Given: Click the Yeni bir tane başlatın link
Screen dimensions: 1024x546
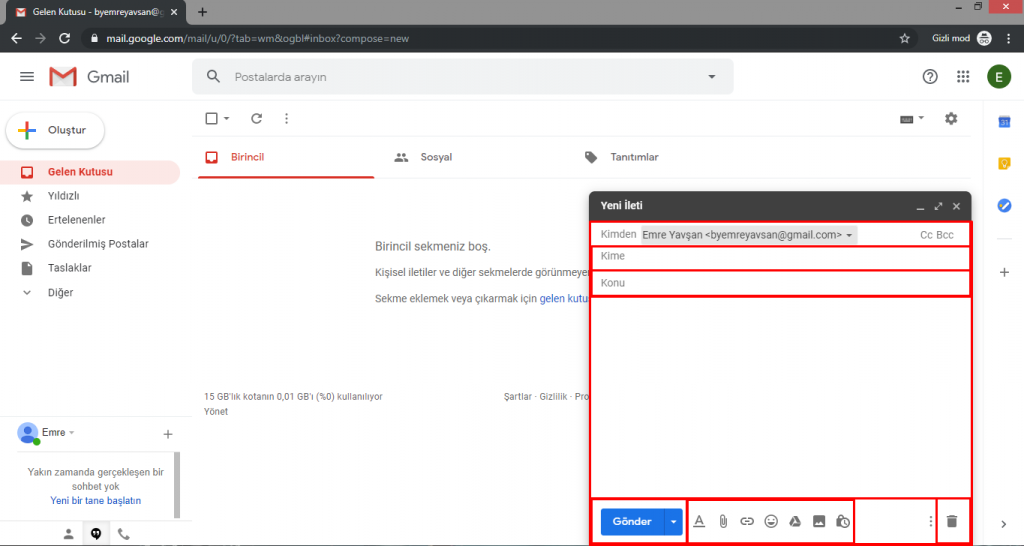Looking at the screenshot, I should click(95, 500).
